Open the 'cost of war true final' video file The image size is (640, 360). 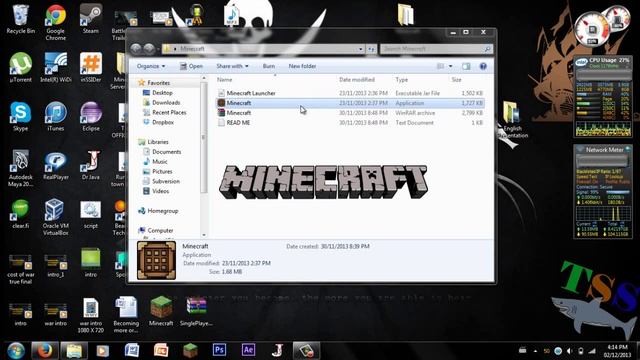tap(20, 268)
